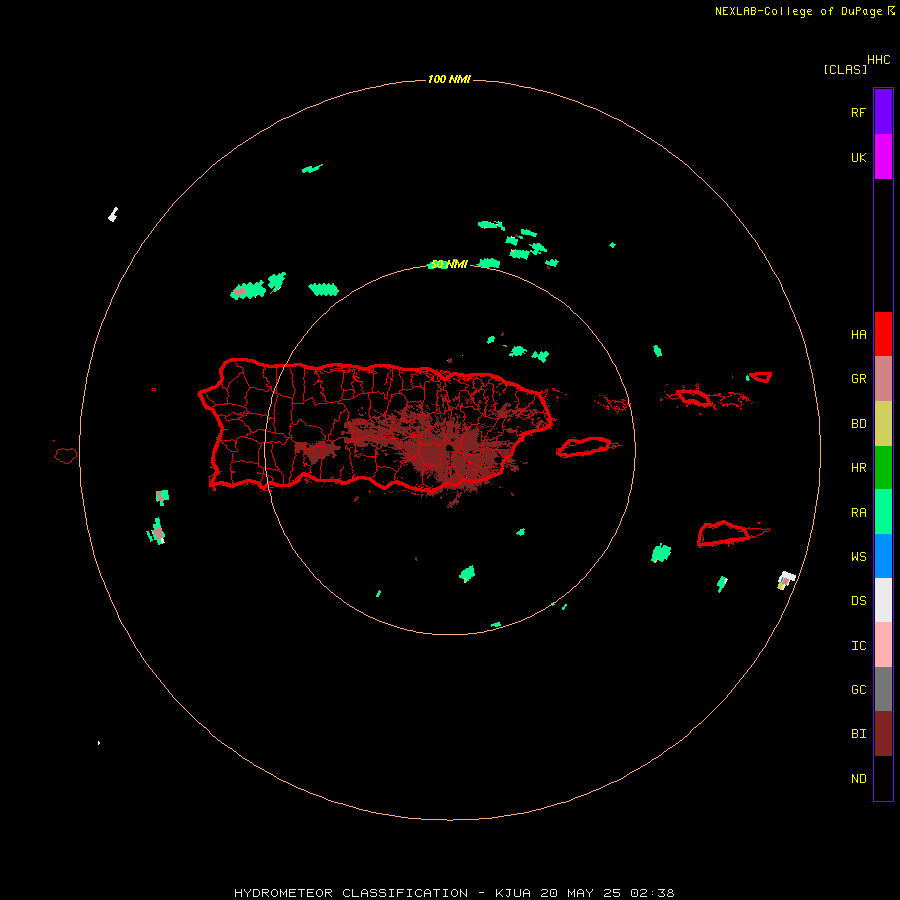Viewport: 900px width, 900px height.
Task: Pick the bright green RA legend swatch
Action: point(883,512)
